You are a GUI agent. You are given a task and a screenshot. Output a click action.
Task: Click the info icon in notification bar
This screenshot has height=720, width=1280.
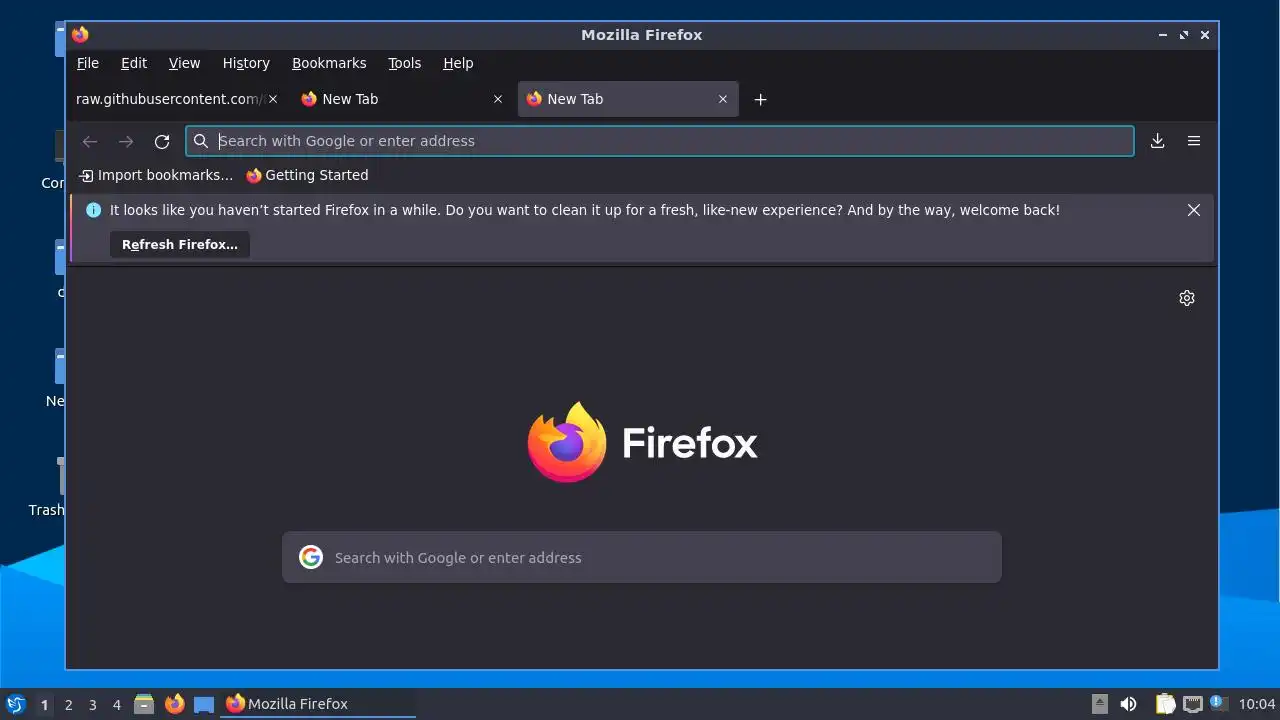[x=94, y=210]
